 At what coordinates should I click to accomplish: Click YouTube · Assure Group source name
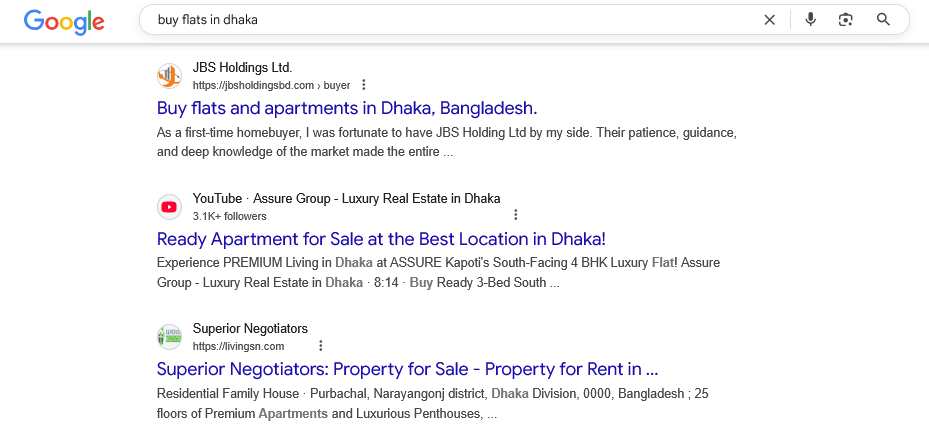346,198
